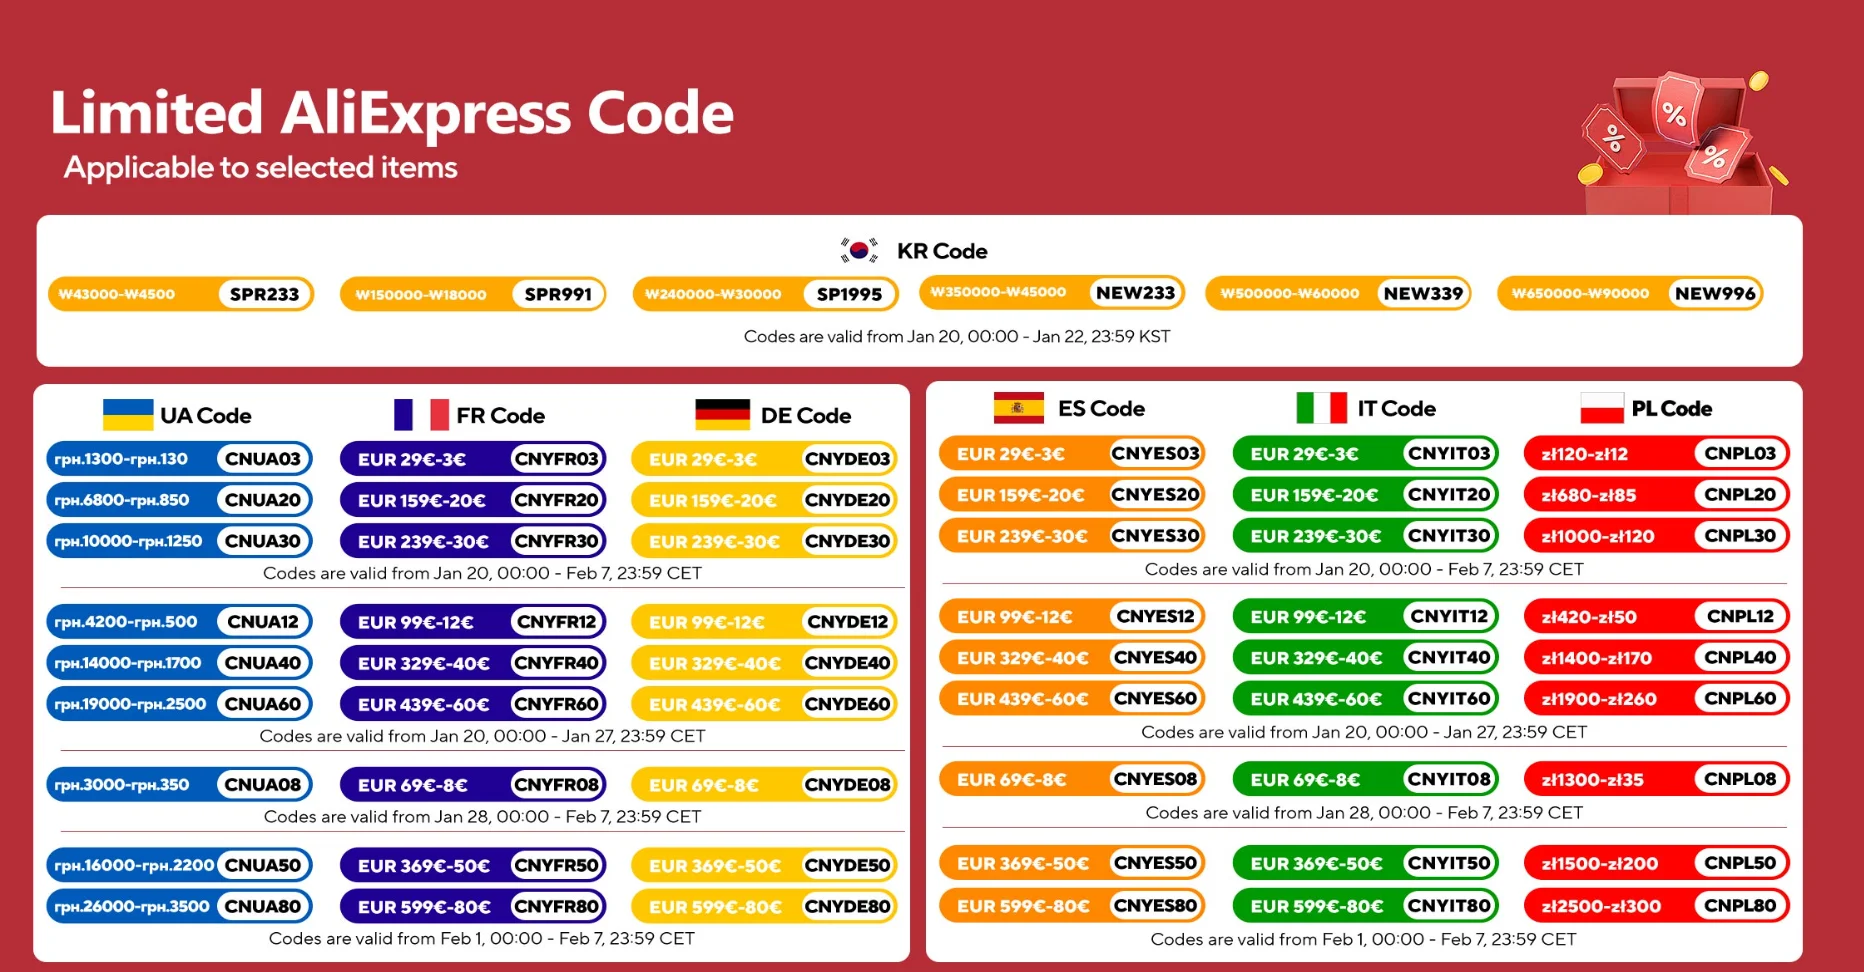Image resolution: width=1864 pixels, height=972 pixels.
Task: Choose the SP1995 code pill
Action: 765,294
